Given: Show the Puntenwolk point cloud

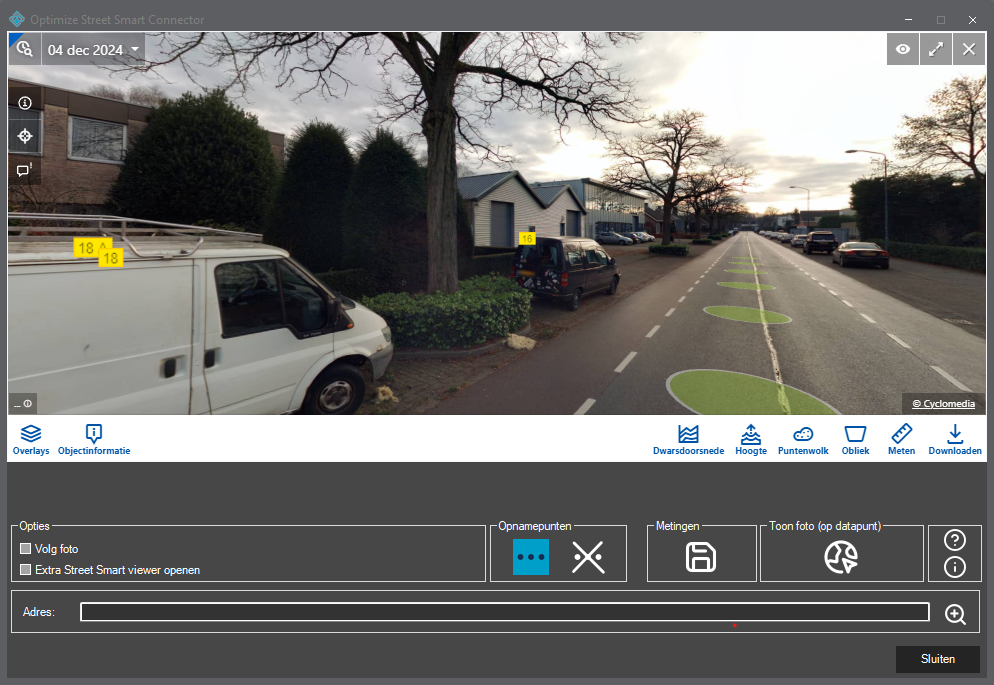Looking at the screenshot, I should click(803, 440).
